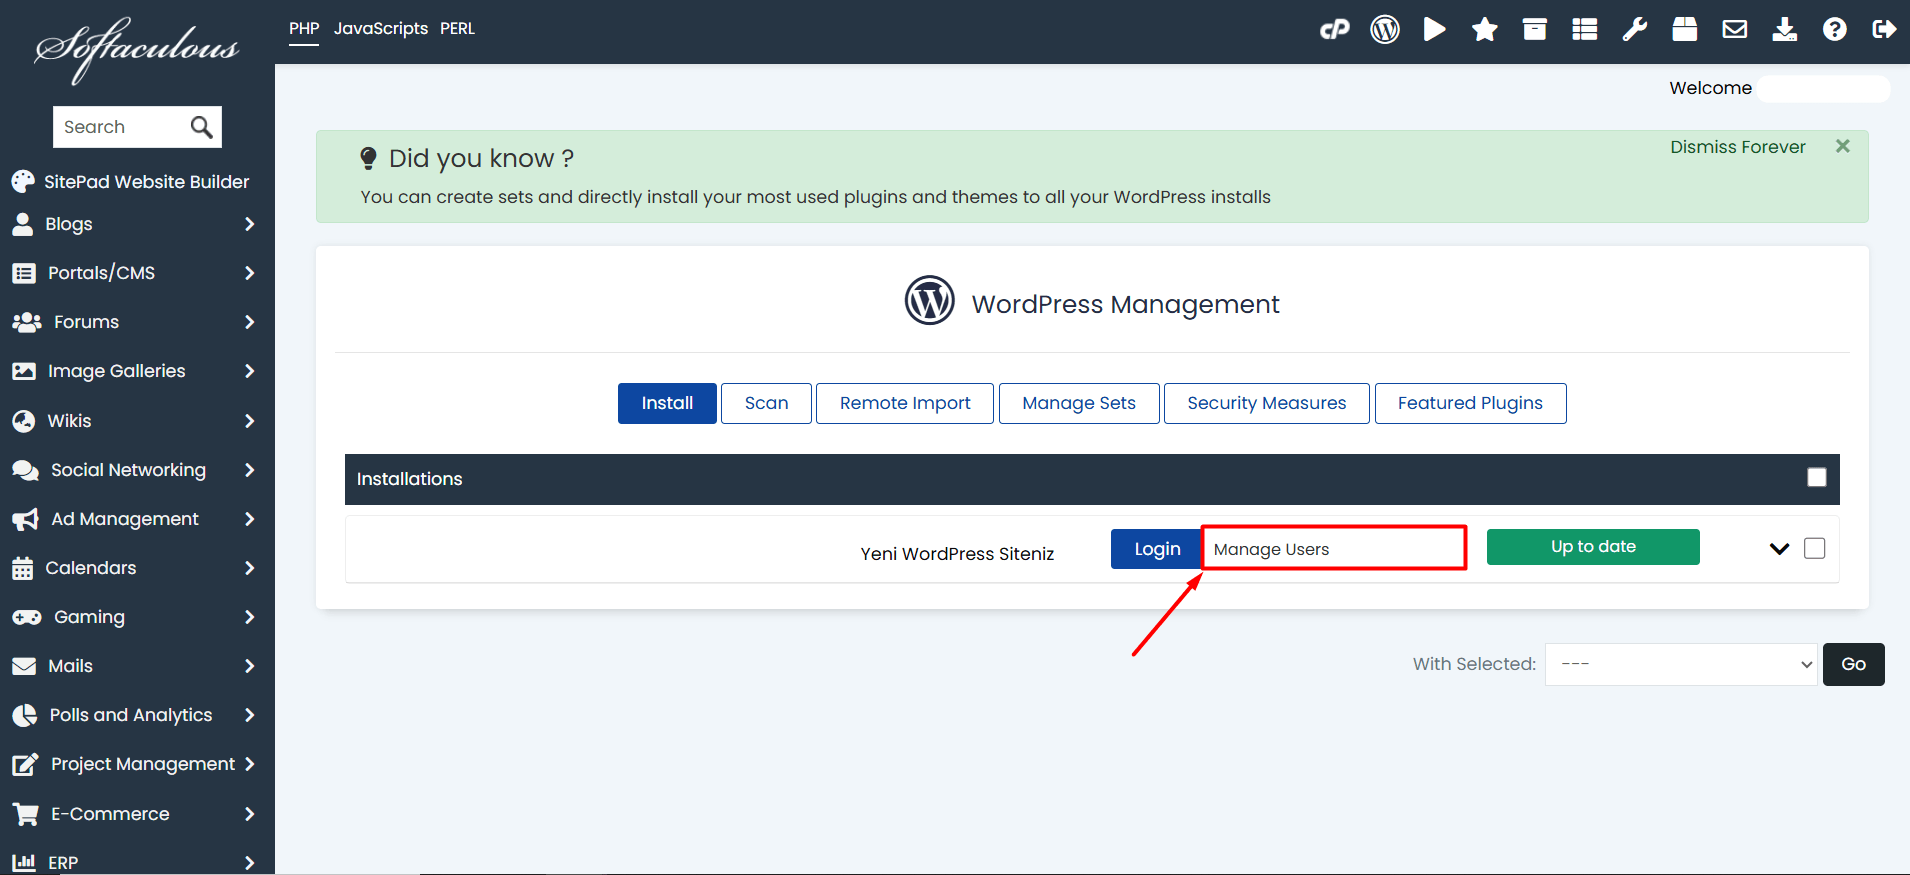This screenshot has width=1910, height=875.
Task: Open the envelope email settings icon
Action: (1734, 30)
